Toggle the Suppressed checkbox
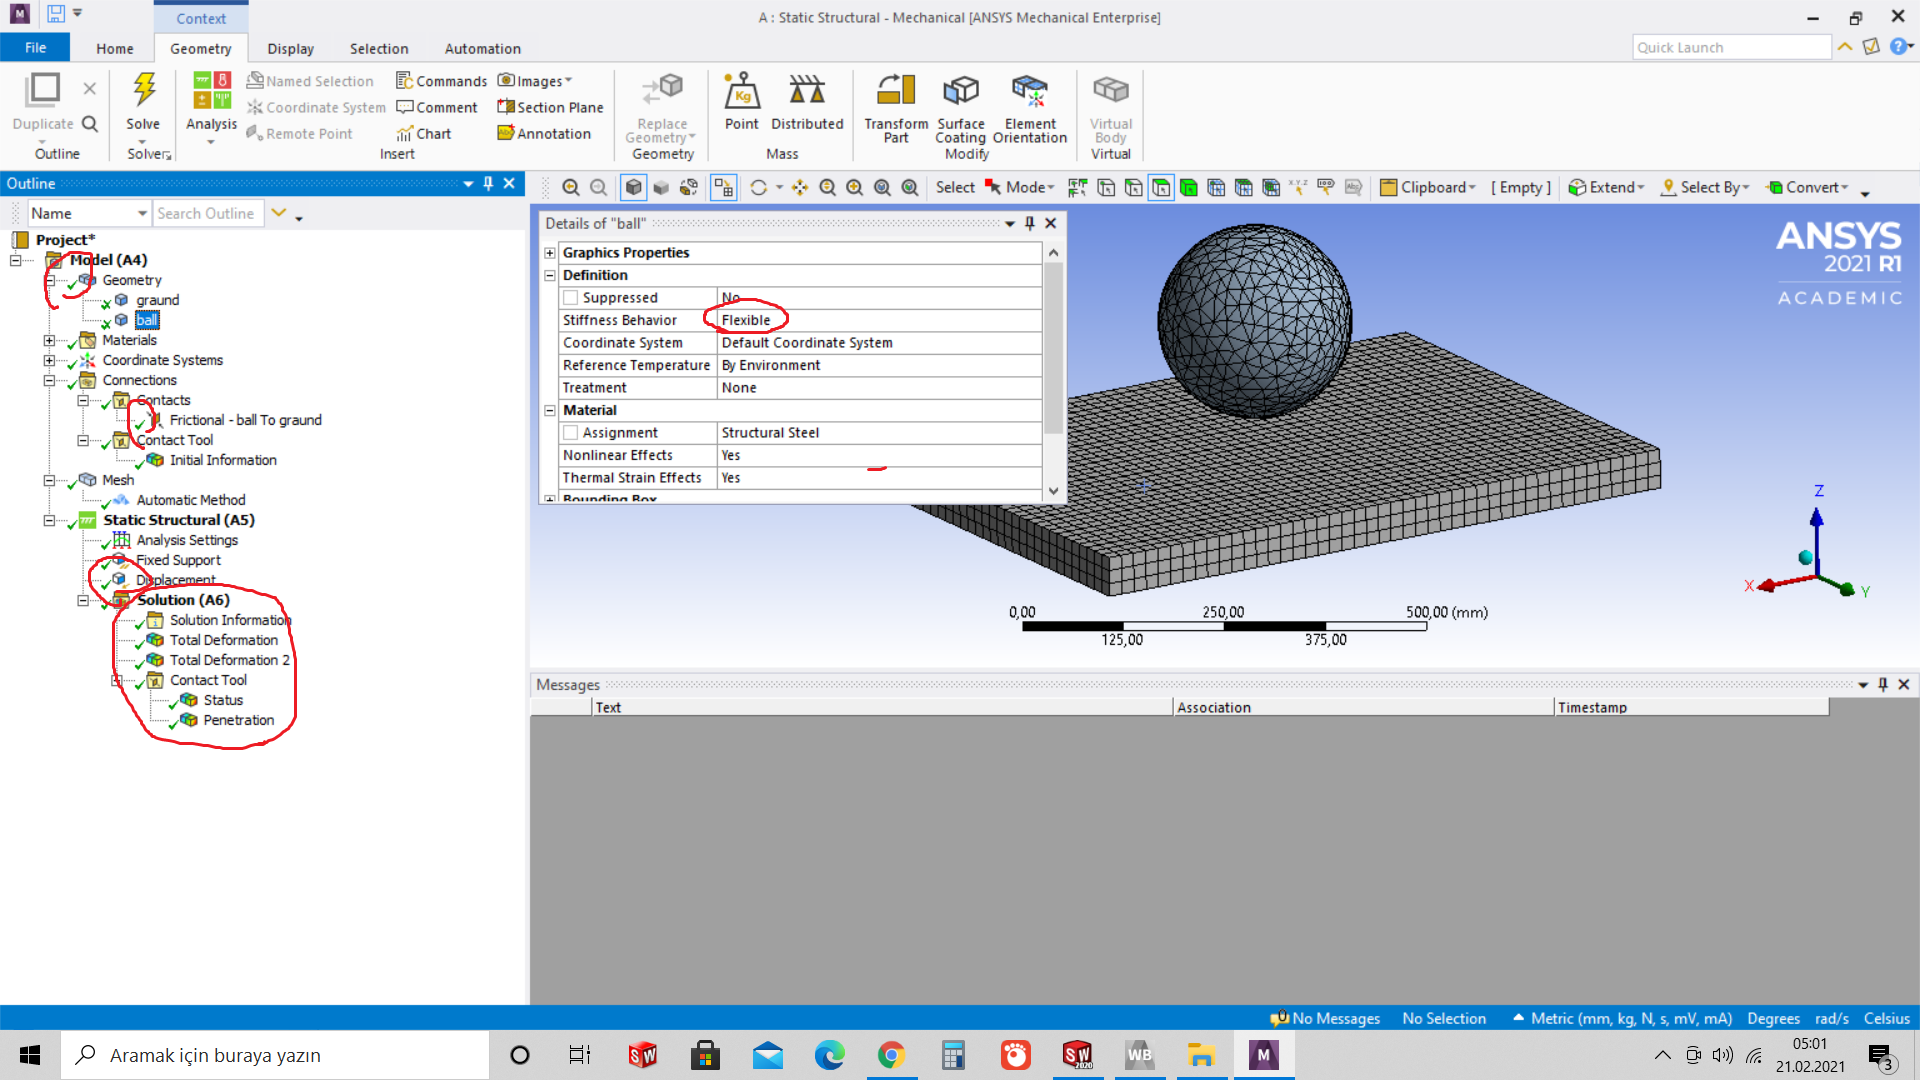1920x1080 pixels. 571,298
